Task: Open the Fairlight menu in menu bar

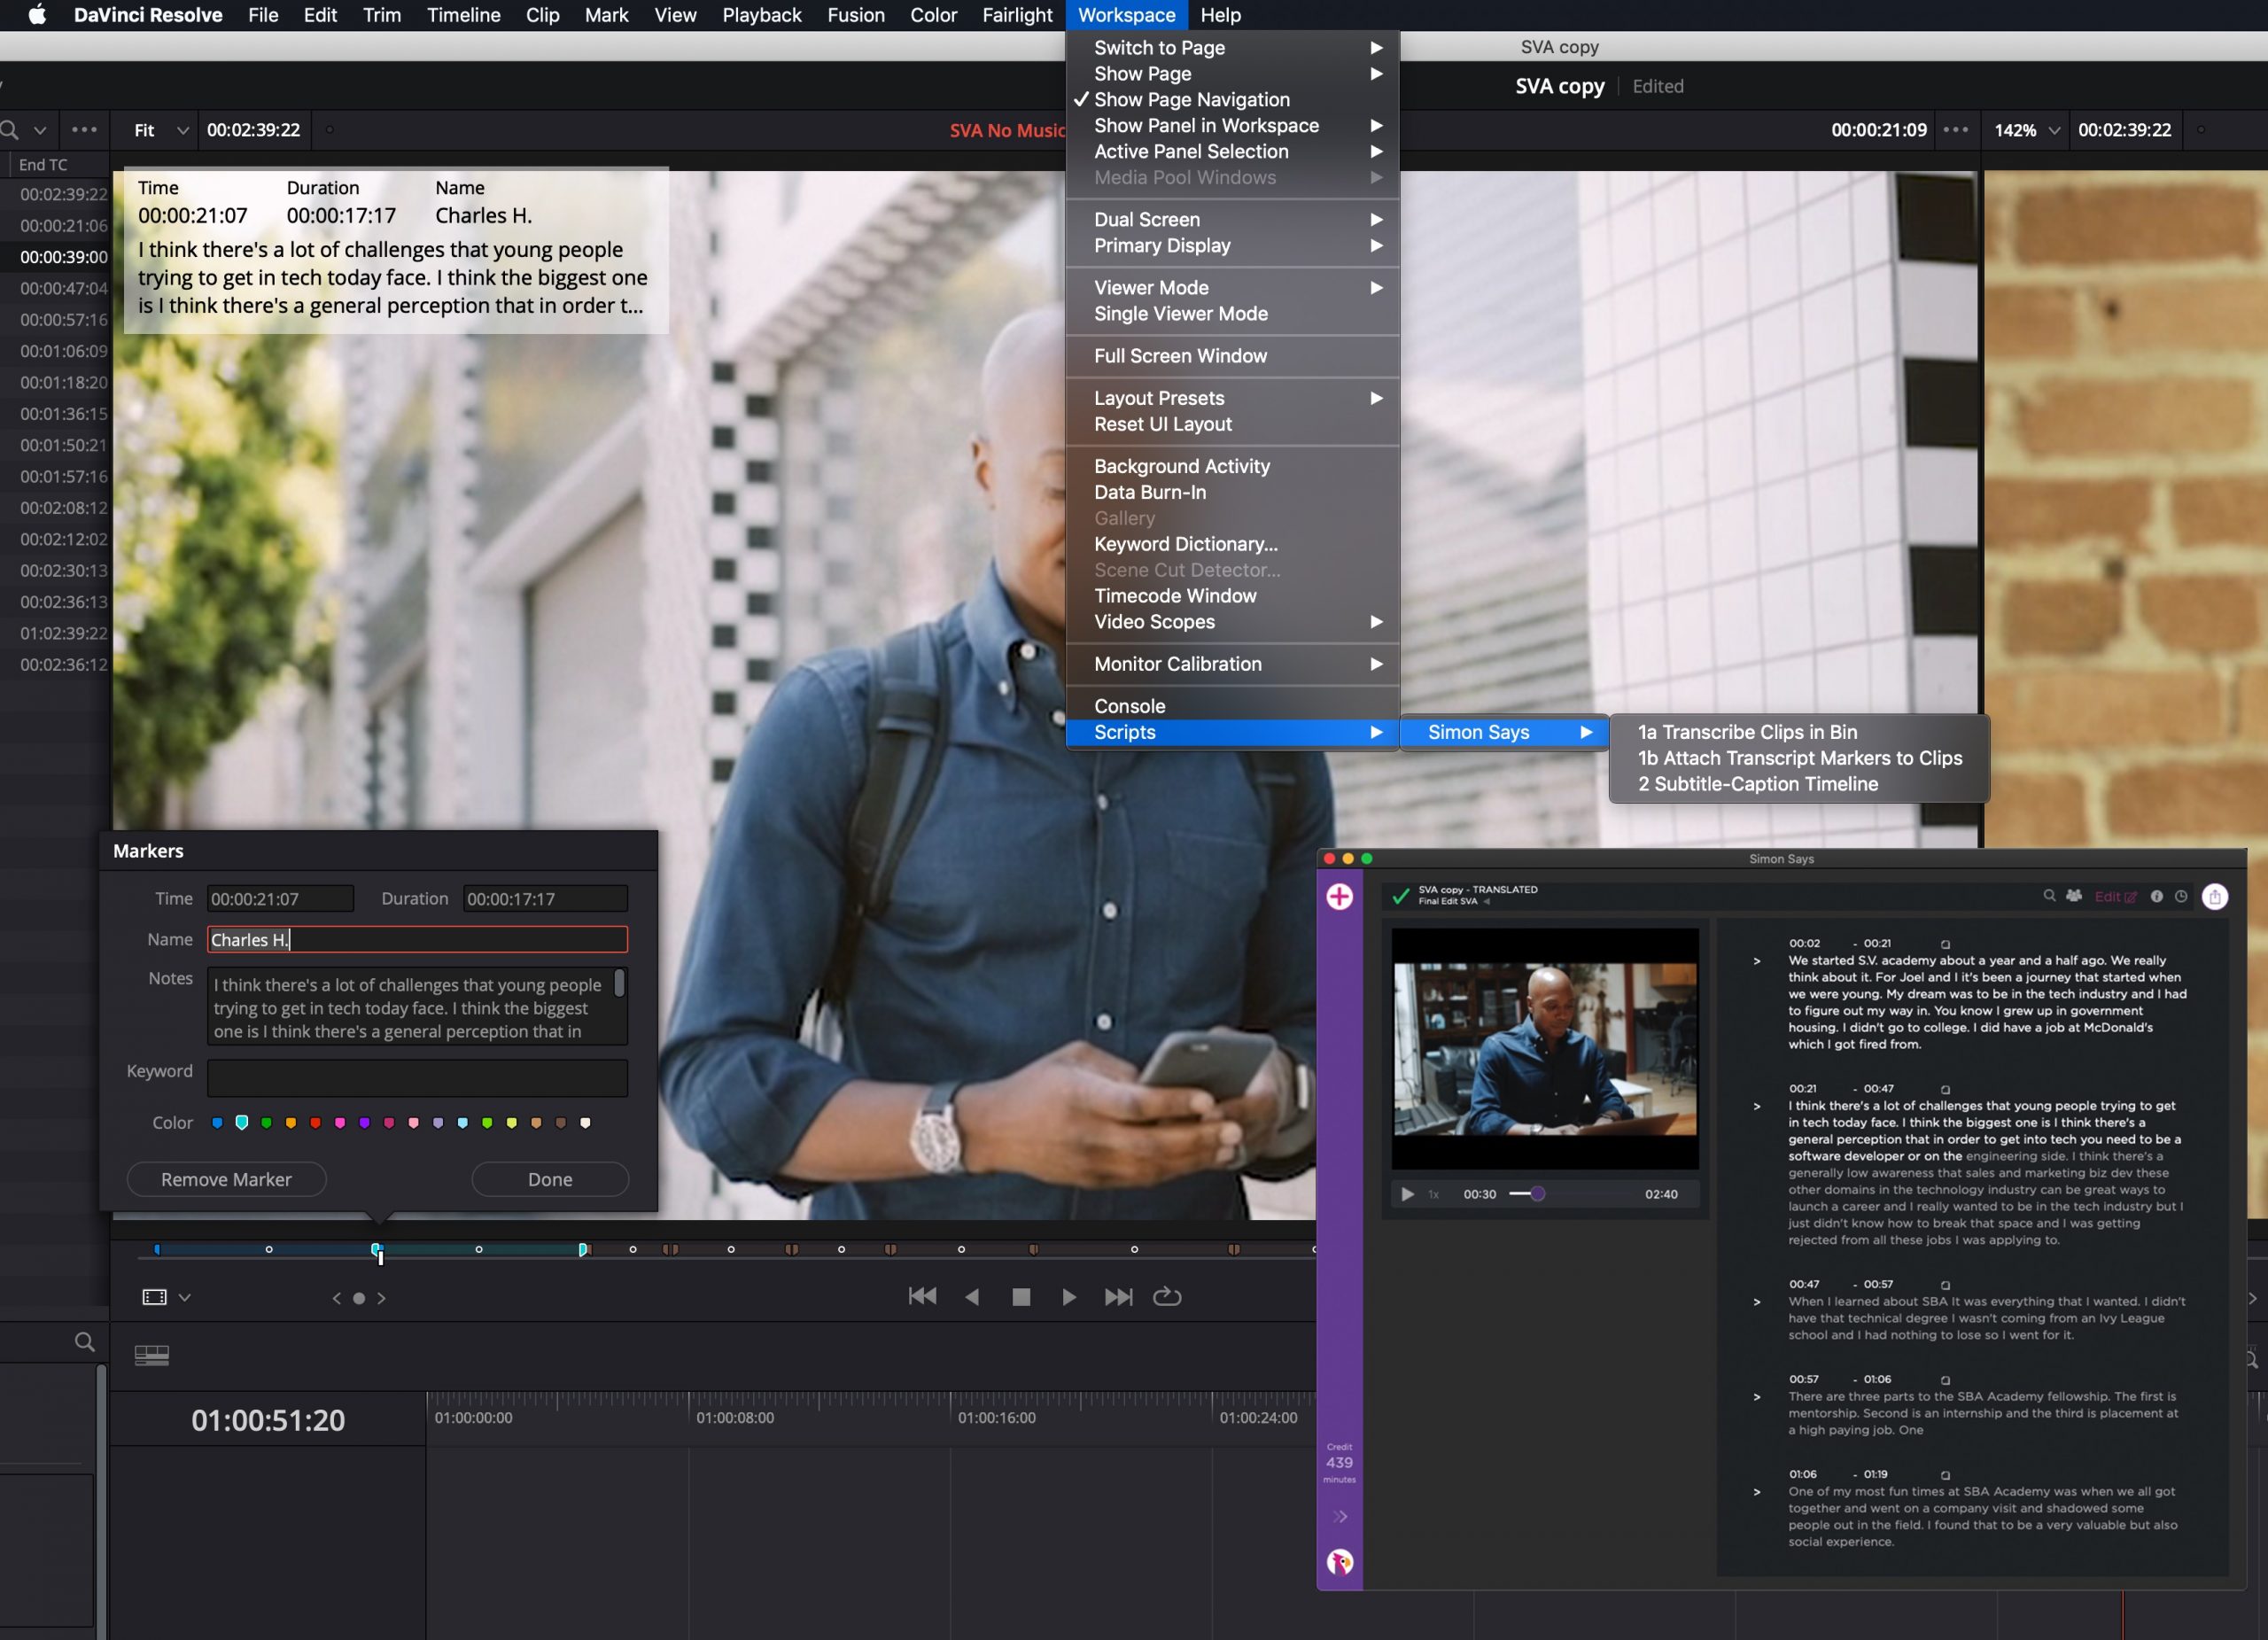Action: (x=1016, y=15)
